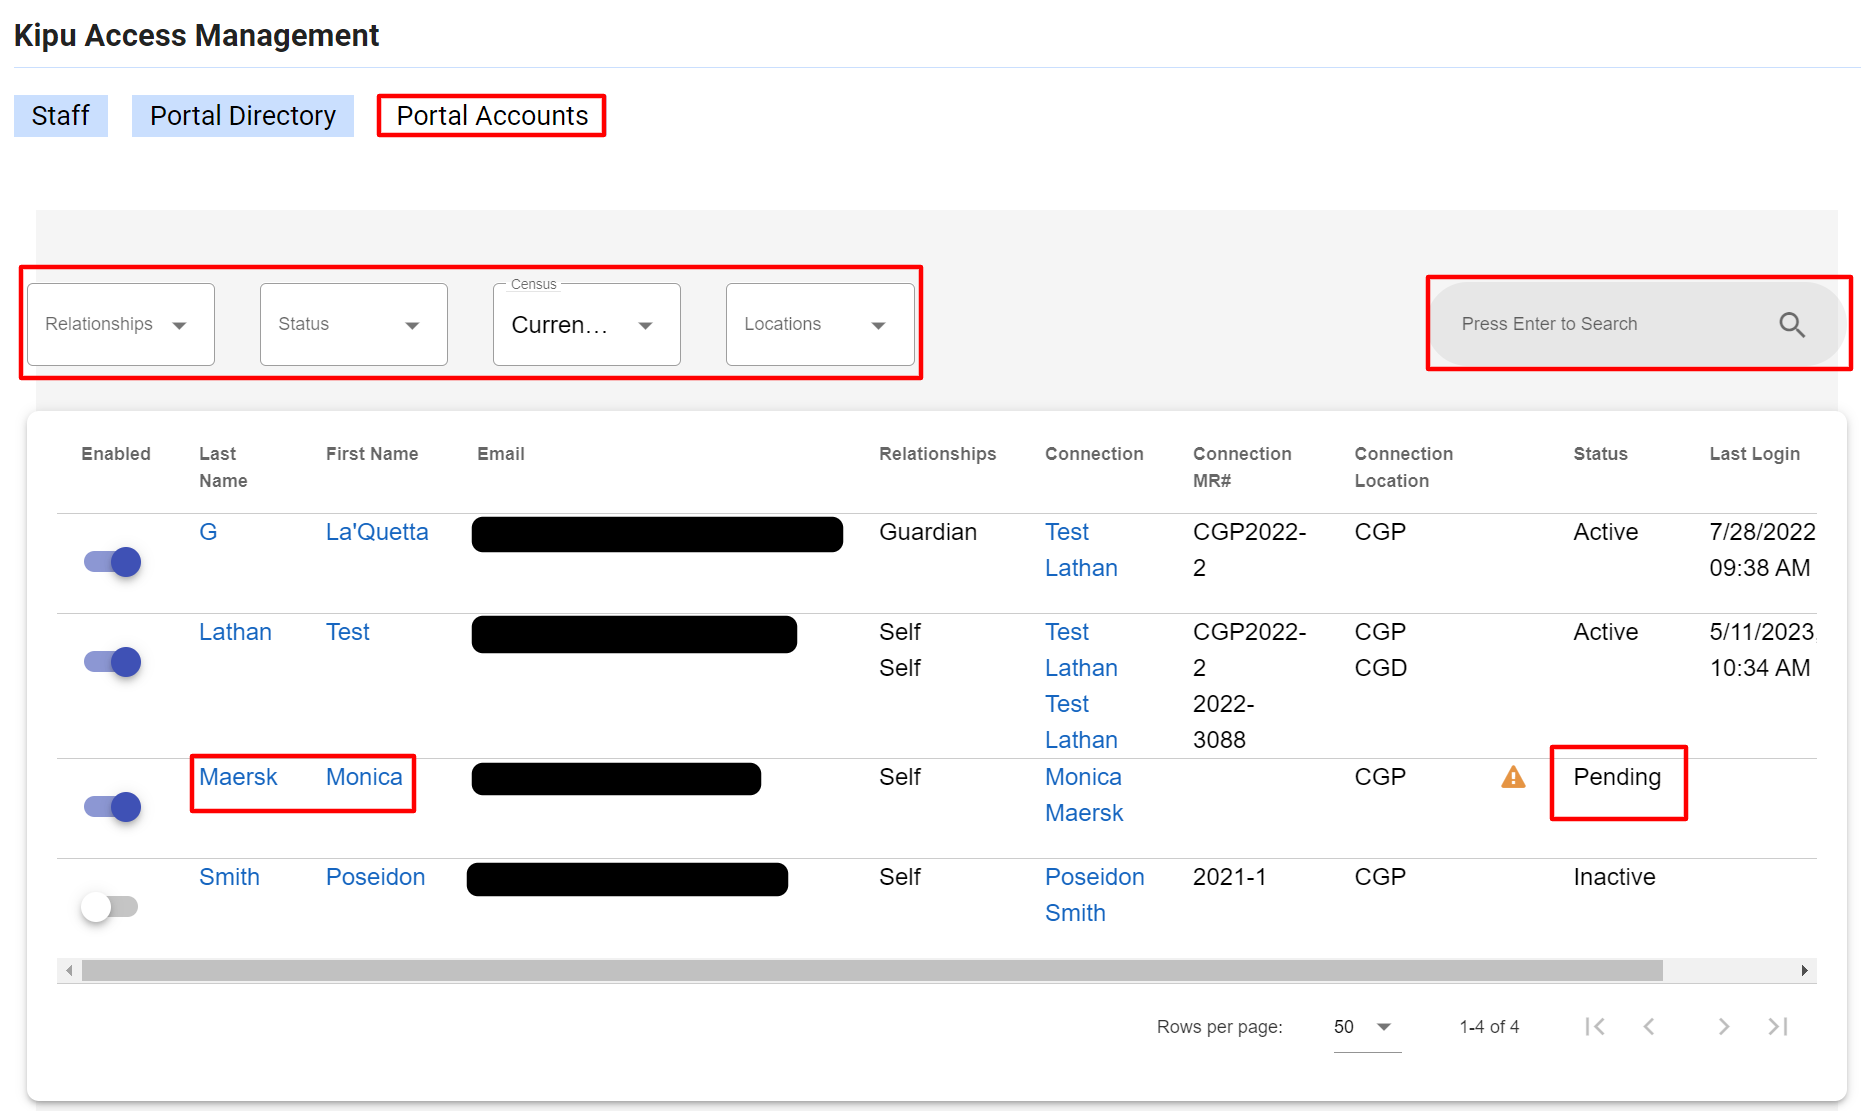Enable the toggle for Poseidon Smith
1863x1111 pixels.
(110, 907)
